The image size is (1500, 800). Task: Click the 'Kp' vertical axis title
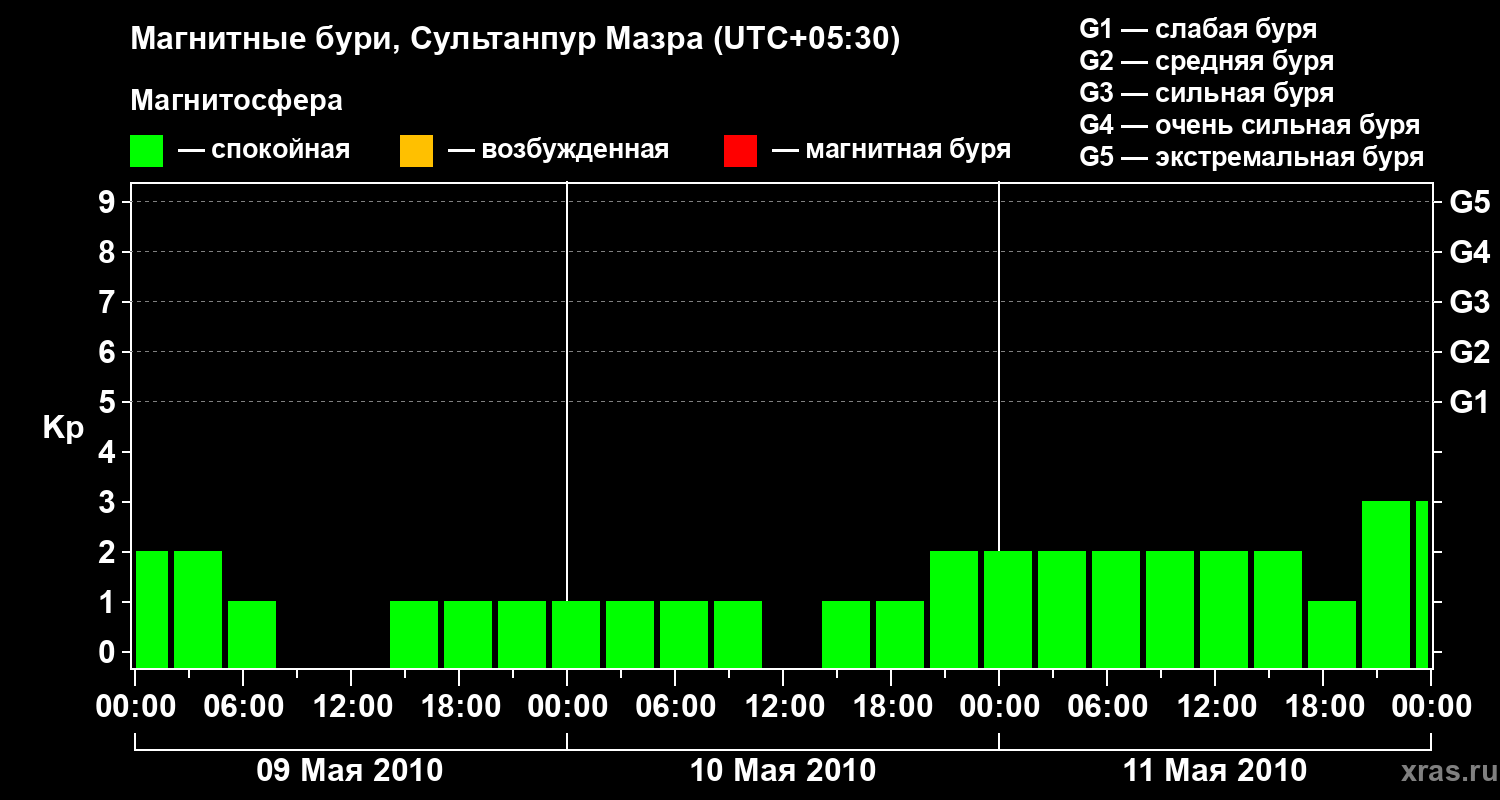[x=63, y=428]
